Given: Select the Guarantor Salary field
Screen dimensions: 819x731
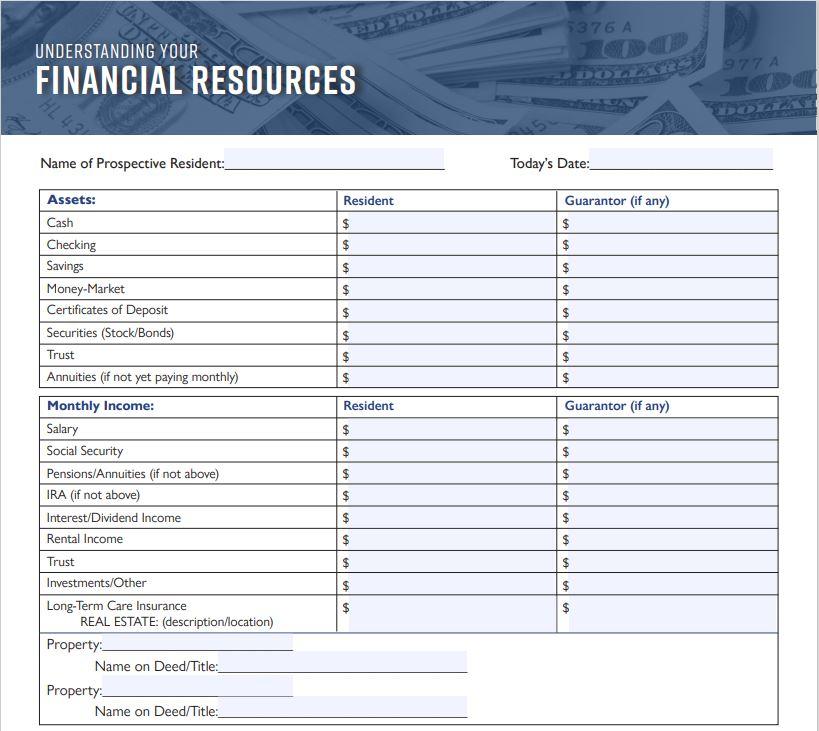Looking at the screenshot, I should click(673, 429).
